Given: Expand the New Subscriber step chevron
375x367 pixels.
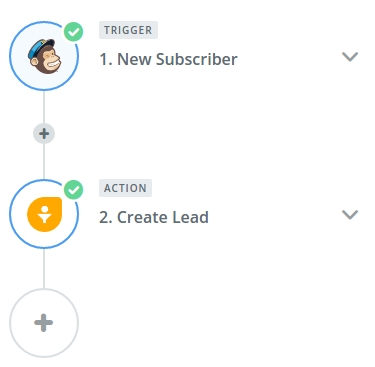Looking at the screenshot, I should point(350,57).
